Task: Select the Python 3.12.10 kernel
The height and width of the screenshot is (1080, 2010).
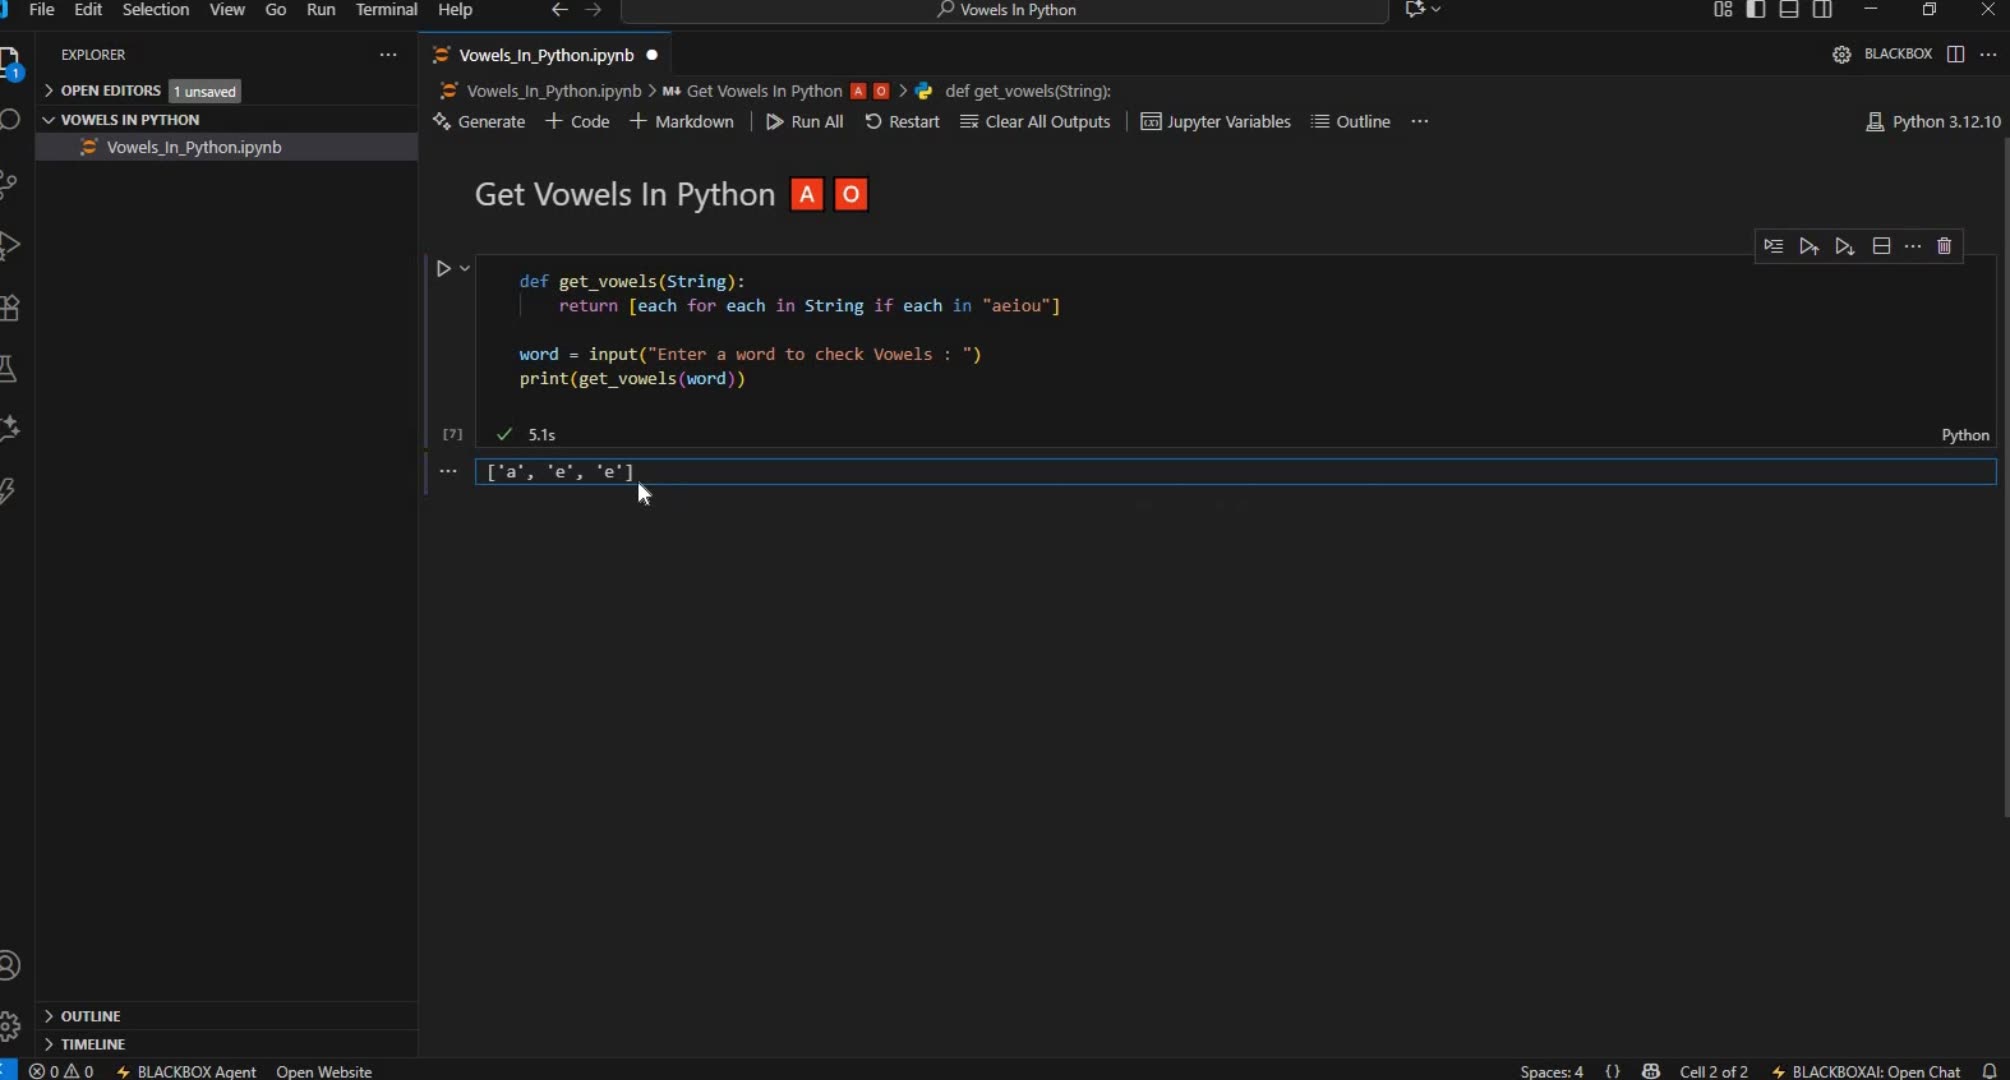Action: point(1931,121)
